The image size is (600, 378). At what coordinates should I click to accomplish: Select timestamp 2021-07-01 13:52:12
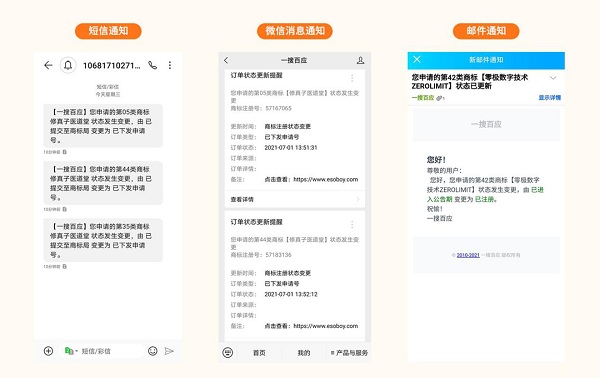click(x=291, y=294)
